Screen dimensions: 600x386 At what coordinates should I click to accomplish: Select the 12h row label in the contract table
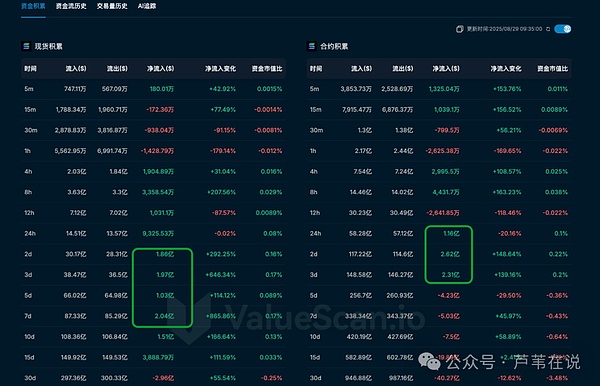pos(315,213)
